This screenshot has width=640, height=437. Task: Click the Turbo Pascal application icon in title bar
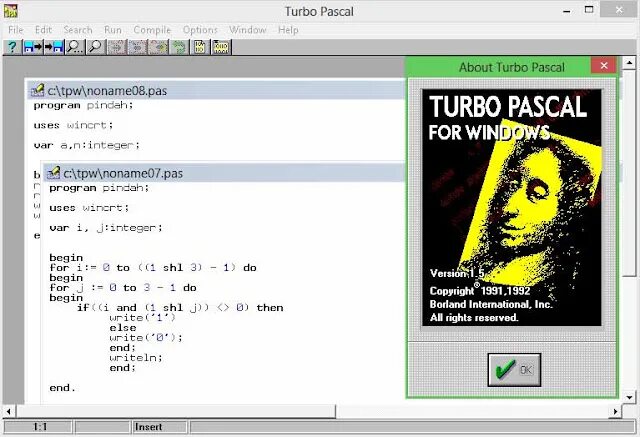pyautogui.click(x=11, y=11)
